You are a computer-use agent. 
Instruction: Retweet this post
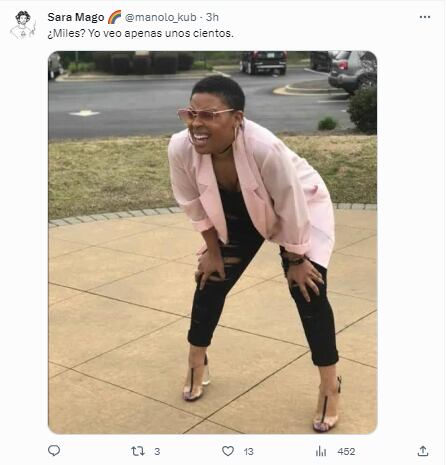[x=138, y=451]
